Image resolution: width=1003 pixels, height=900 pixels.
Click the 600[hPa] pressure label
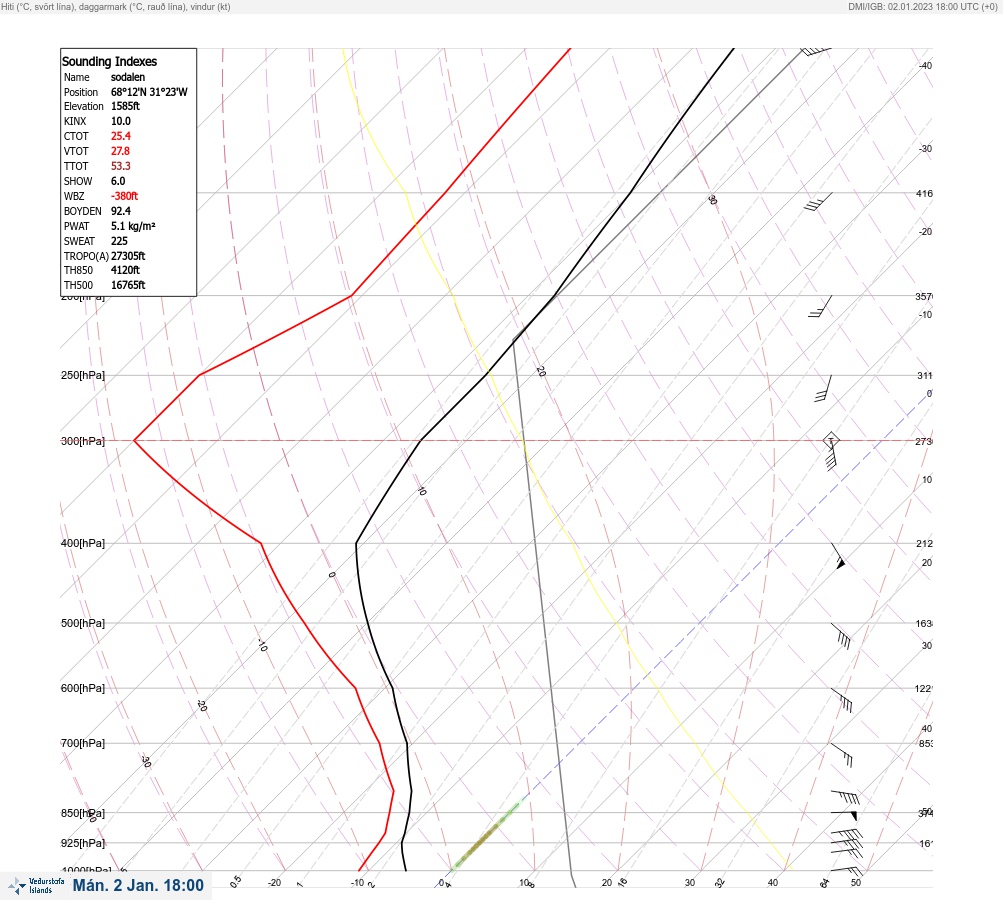pos(83,688)
